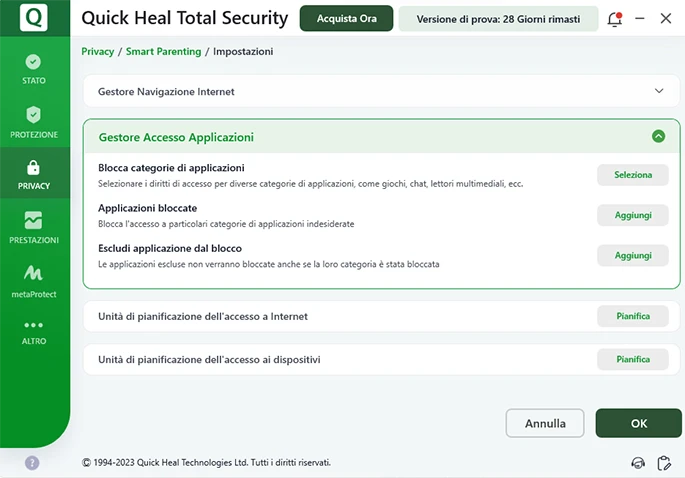Click the help question mark icon
Screen dimensions: 685x478
32,463
